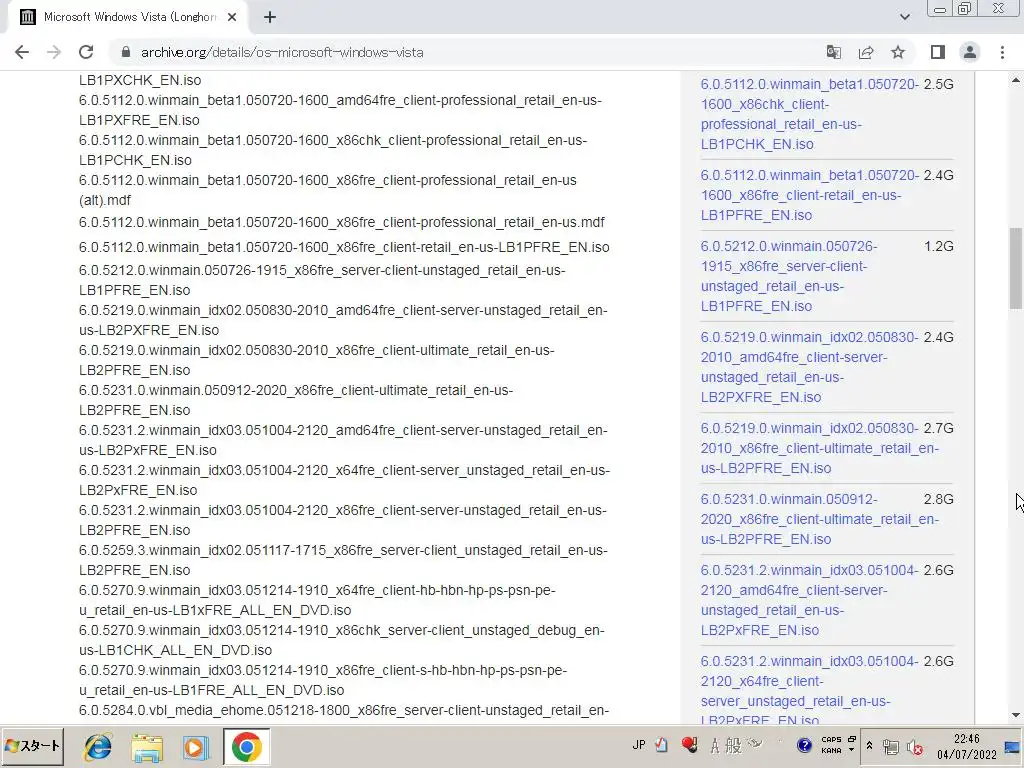Open IME help question mark icon

[804, 745]
